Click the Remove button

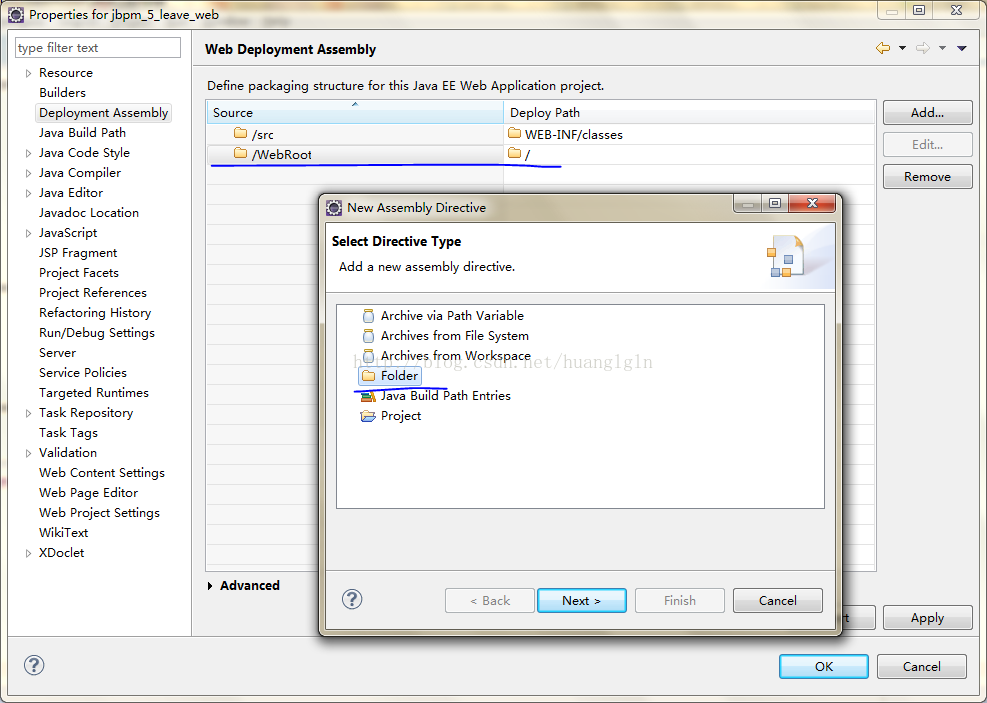[x=927, y=177]
